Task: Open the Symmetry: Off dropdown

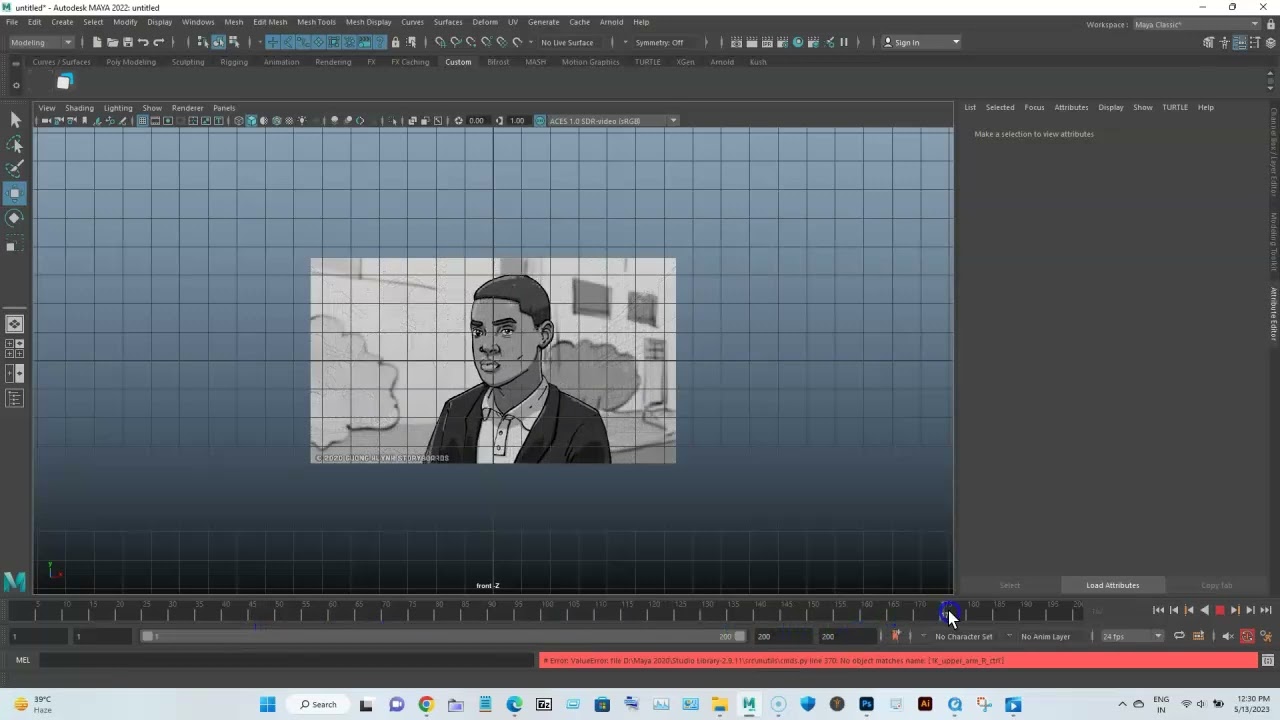Action: [661, 42]
